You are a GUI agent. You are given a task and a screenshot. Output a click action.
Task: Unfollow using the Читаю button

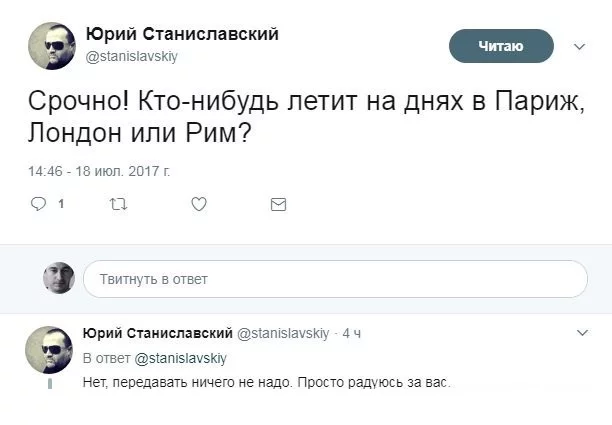coord(501,46)
